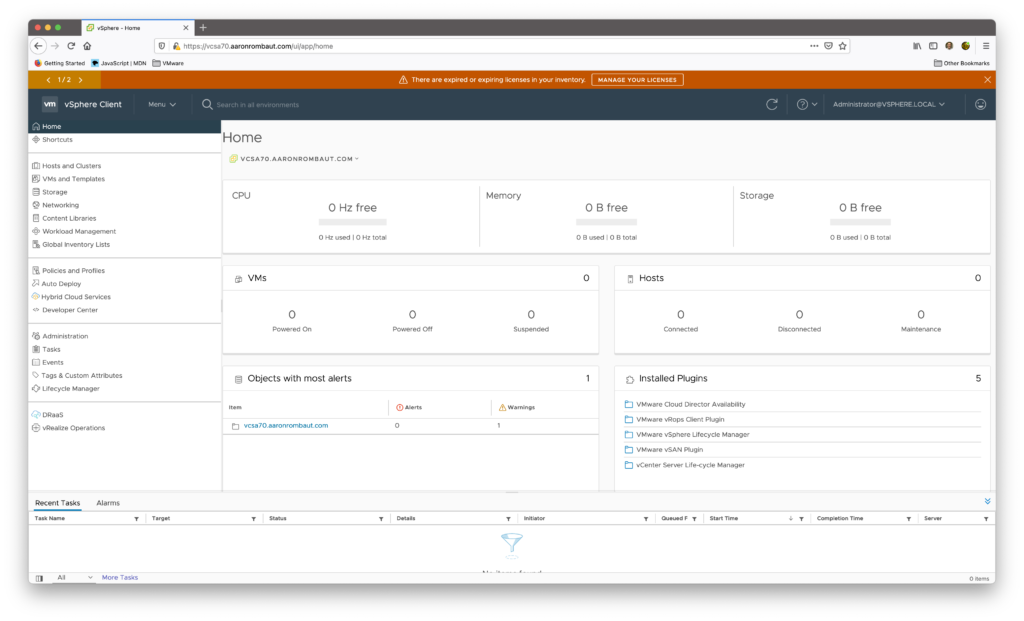Click the browser home icon

tap(87, 46)
